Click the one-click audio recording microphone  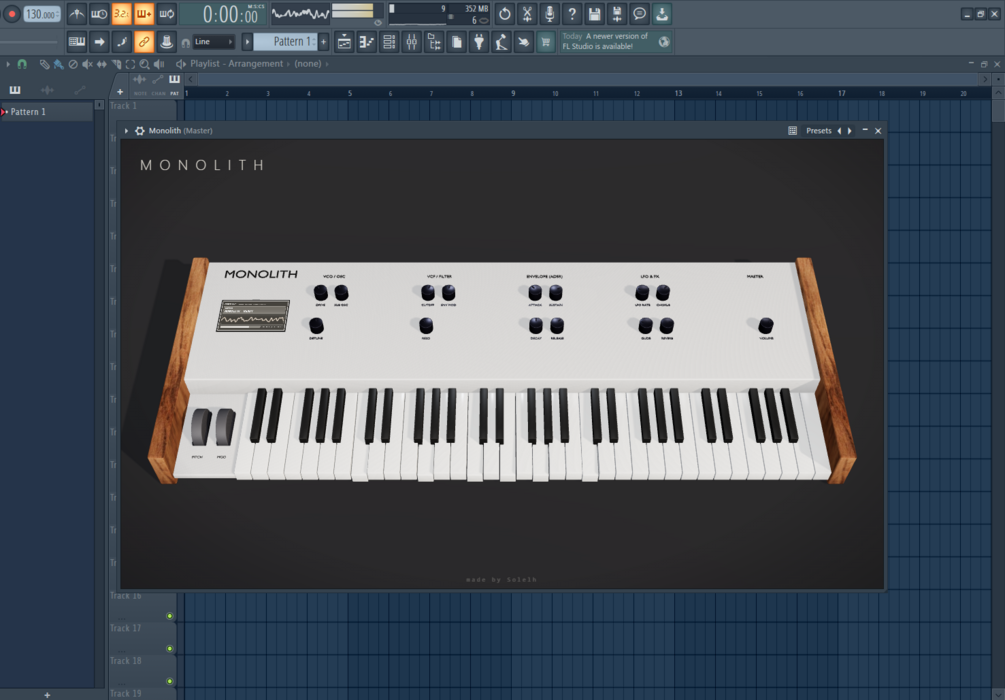549,13
